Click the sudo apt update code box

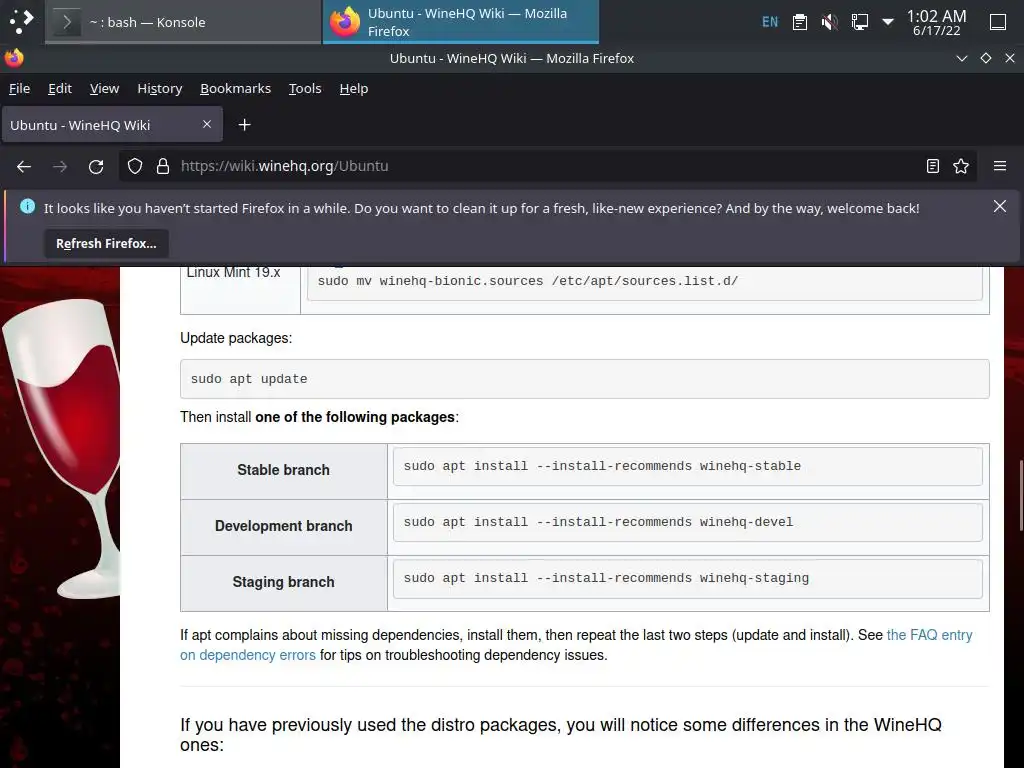pos(584,379)
